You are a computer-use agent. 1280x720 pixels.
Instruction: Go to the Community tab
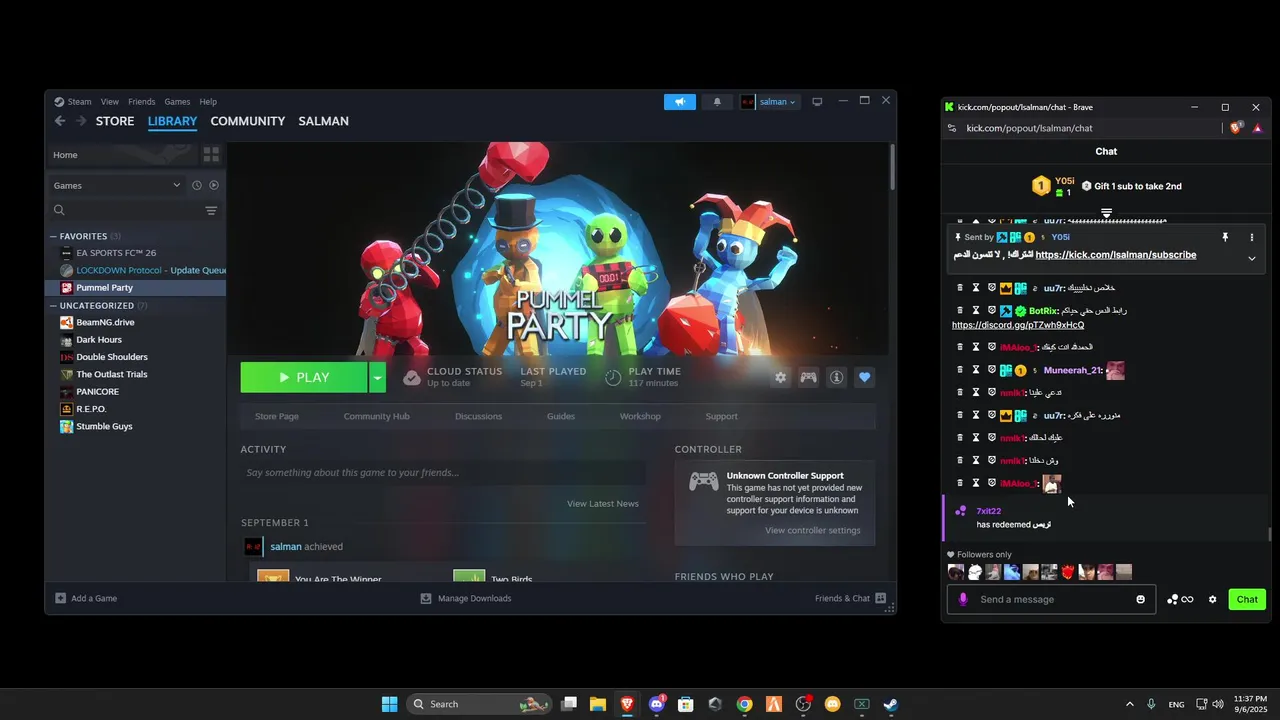(x=248, y=121)
